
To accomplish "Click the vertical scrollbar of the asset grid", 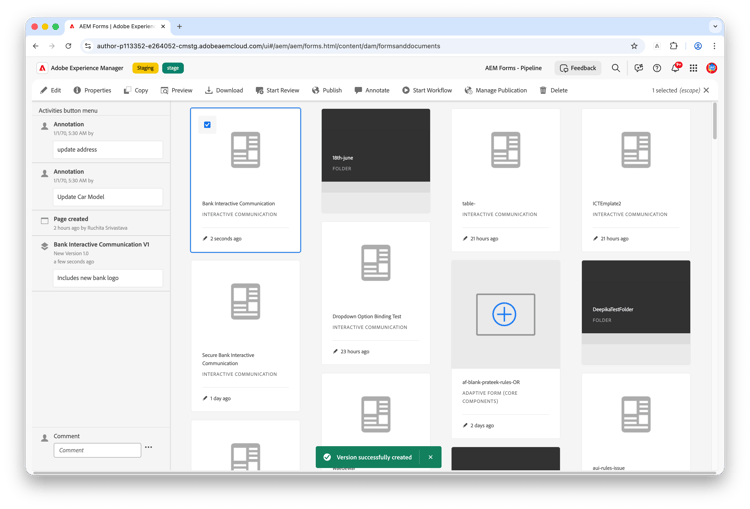I will 715,121.
